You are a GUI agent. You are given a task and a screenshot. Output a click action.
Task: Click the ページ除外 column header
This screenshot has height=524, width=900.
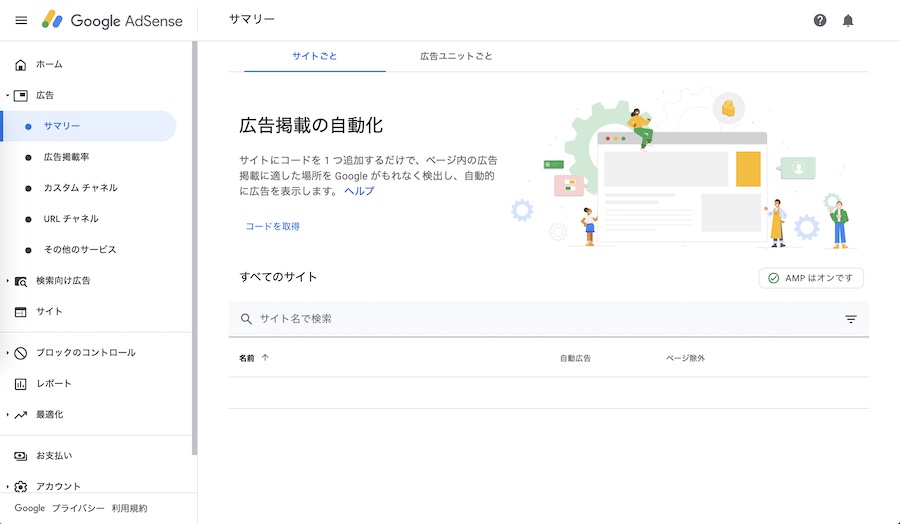(x=685, y=358)
